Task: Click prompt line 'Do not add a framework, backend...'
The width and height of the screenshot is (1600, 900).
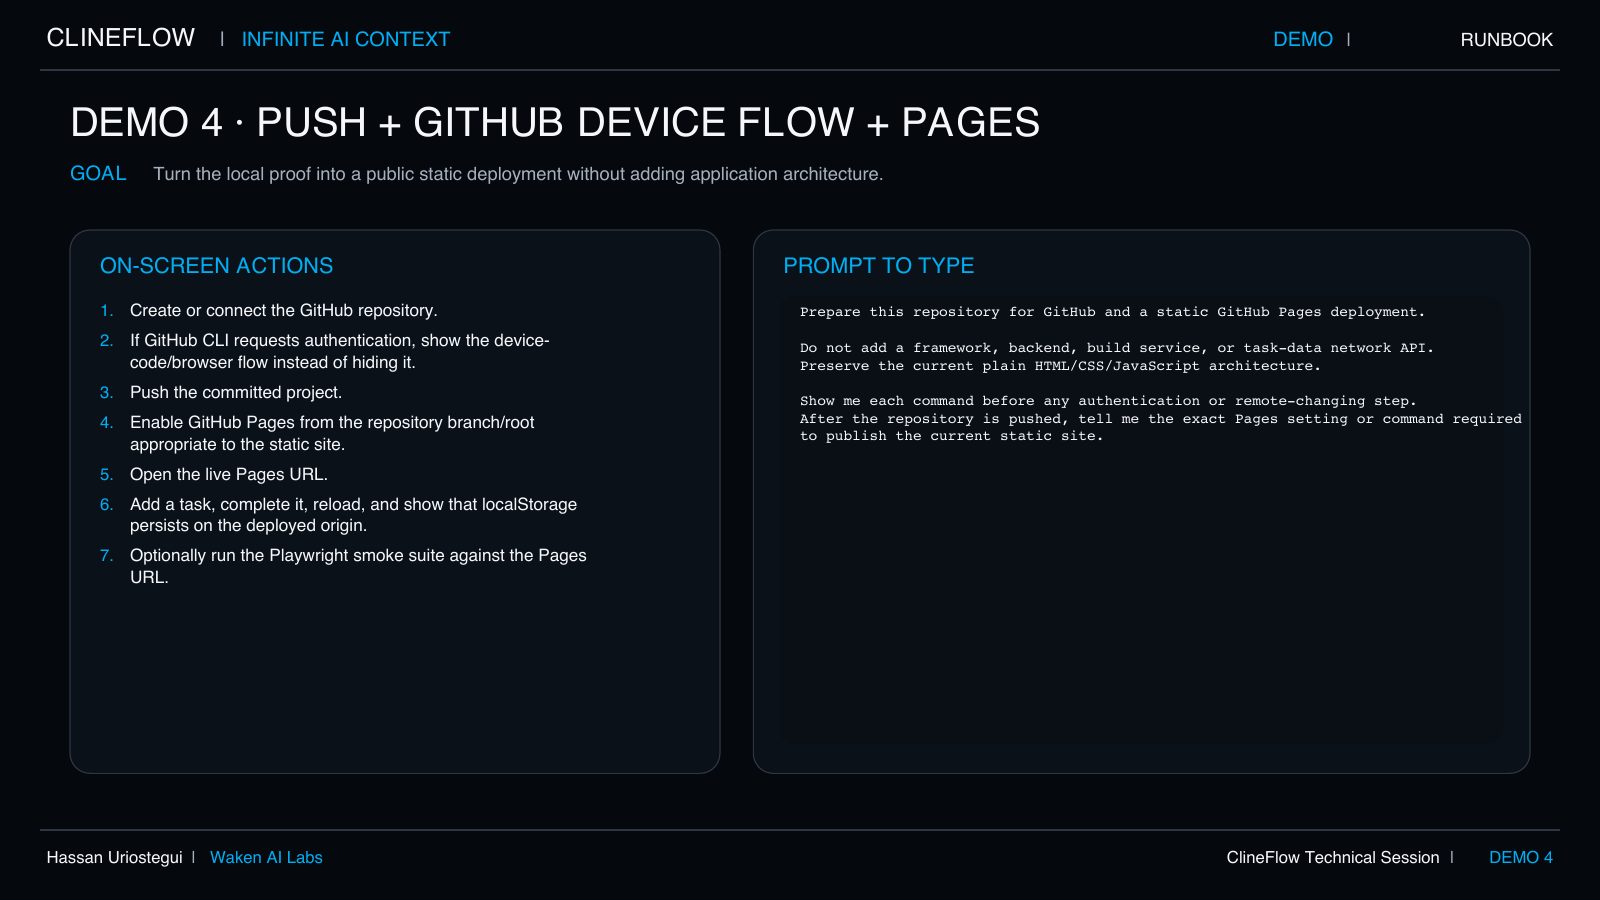Action: pyautogui.click(x=1116, y=348)
